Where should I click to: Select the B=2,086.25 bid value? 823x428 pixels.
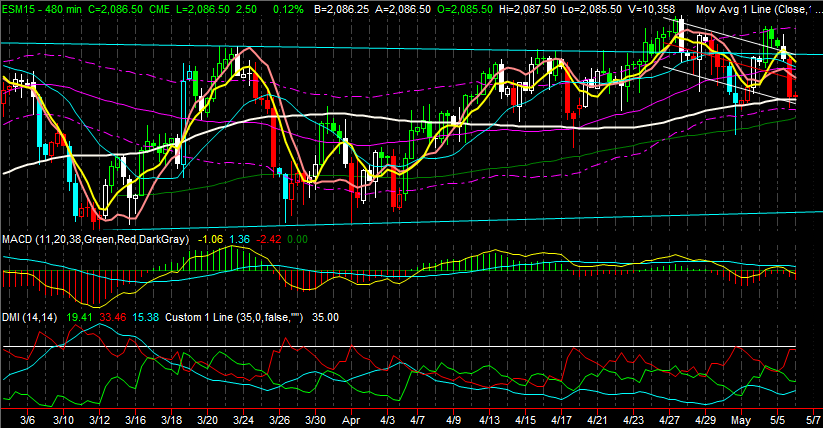(x=343, y=9)
